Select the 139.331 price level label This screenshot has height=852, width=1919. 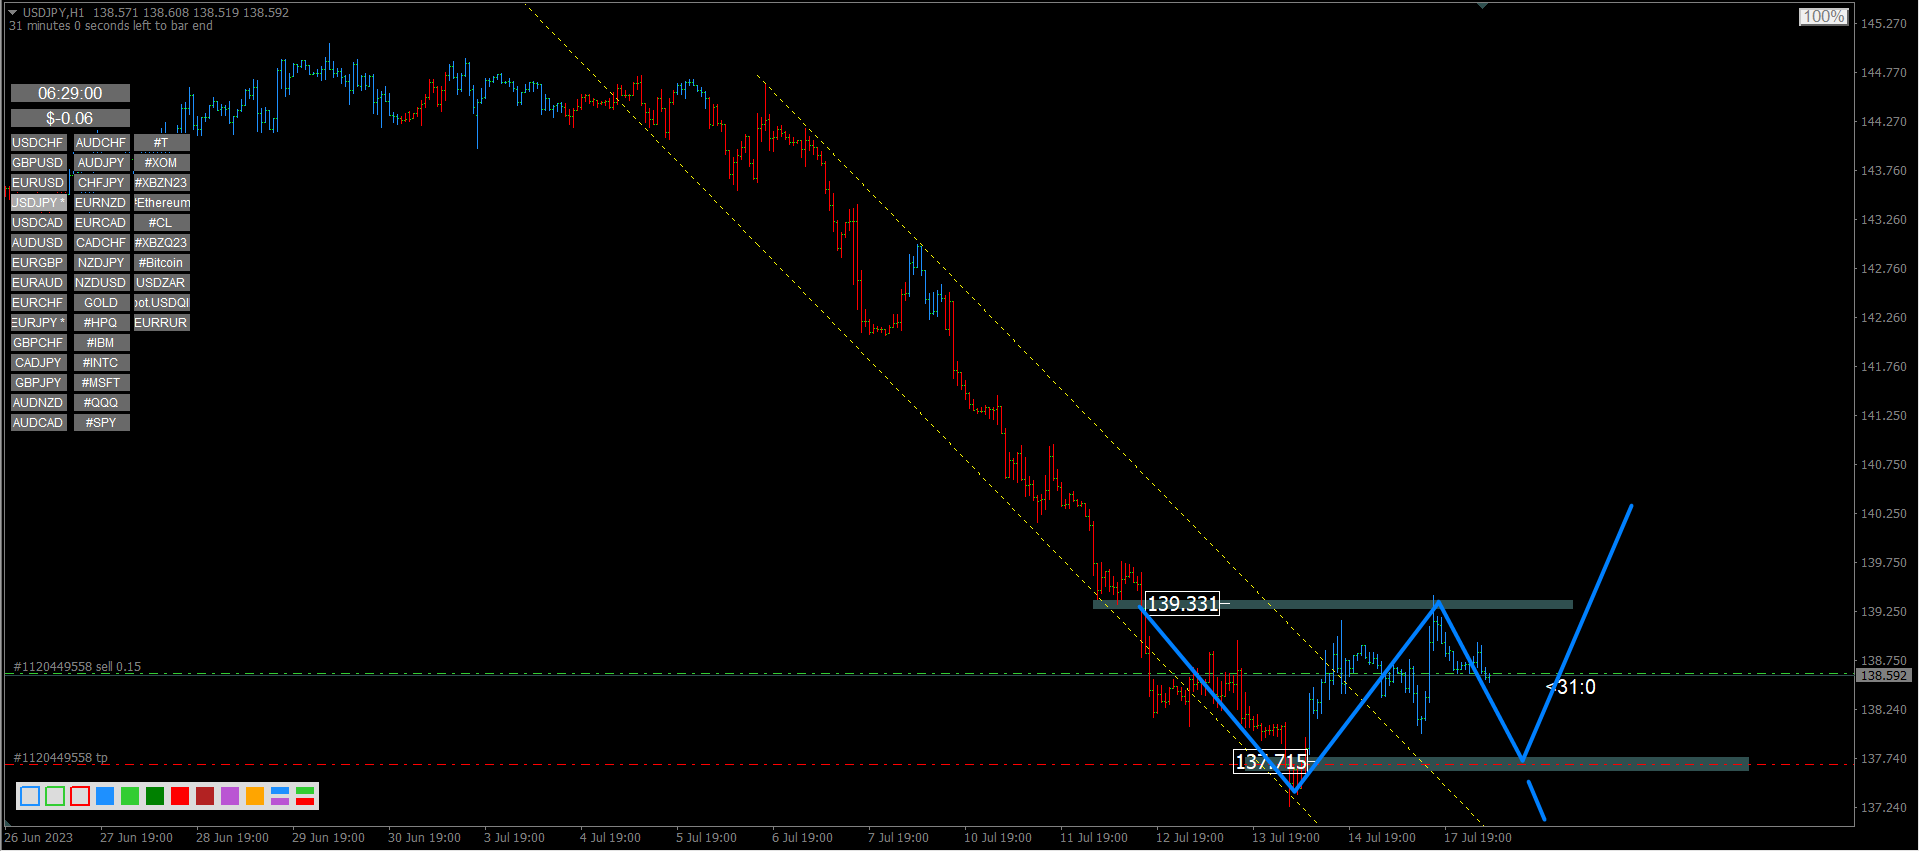pos(1182,604)
